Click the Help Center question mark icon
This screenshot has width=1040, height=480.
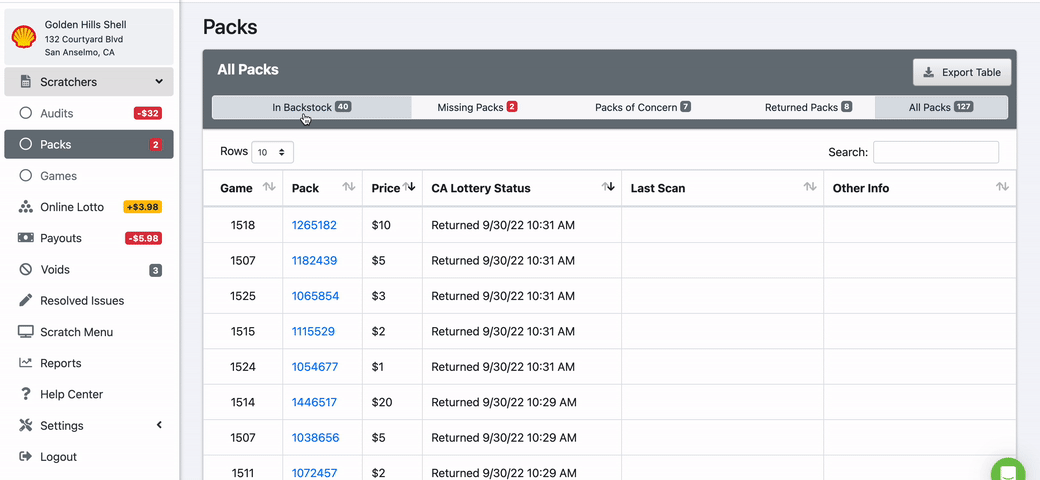(26, 394)
